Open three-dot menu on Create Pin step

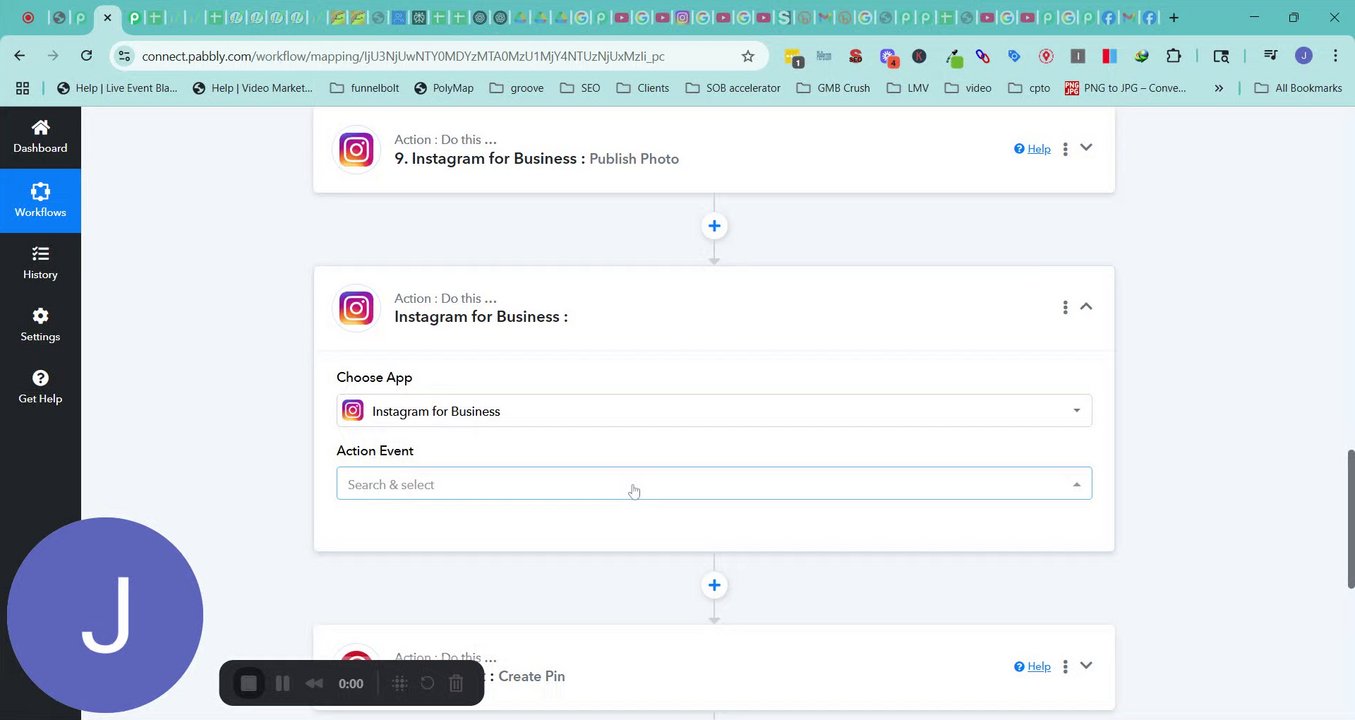click(1065, 667)
